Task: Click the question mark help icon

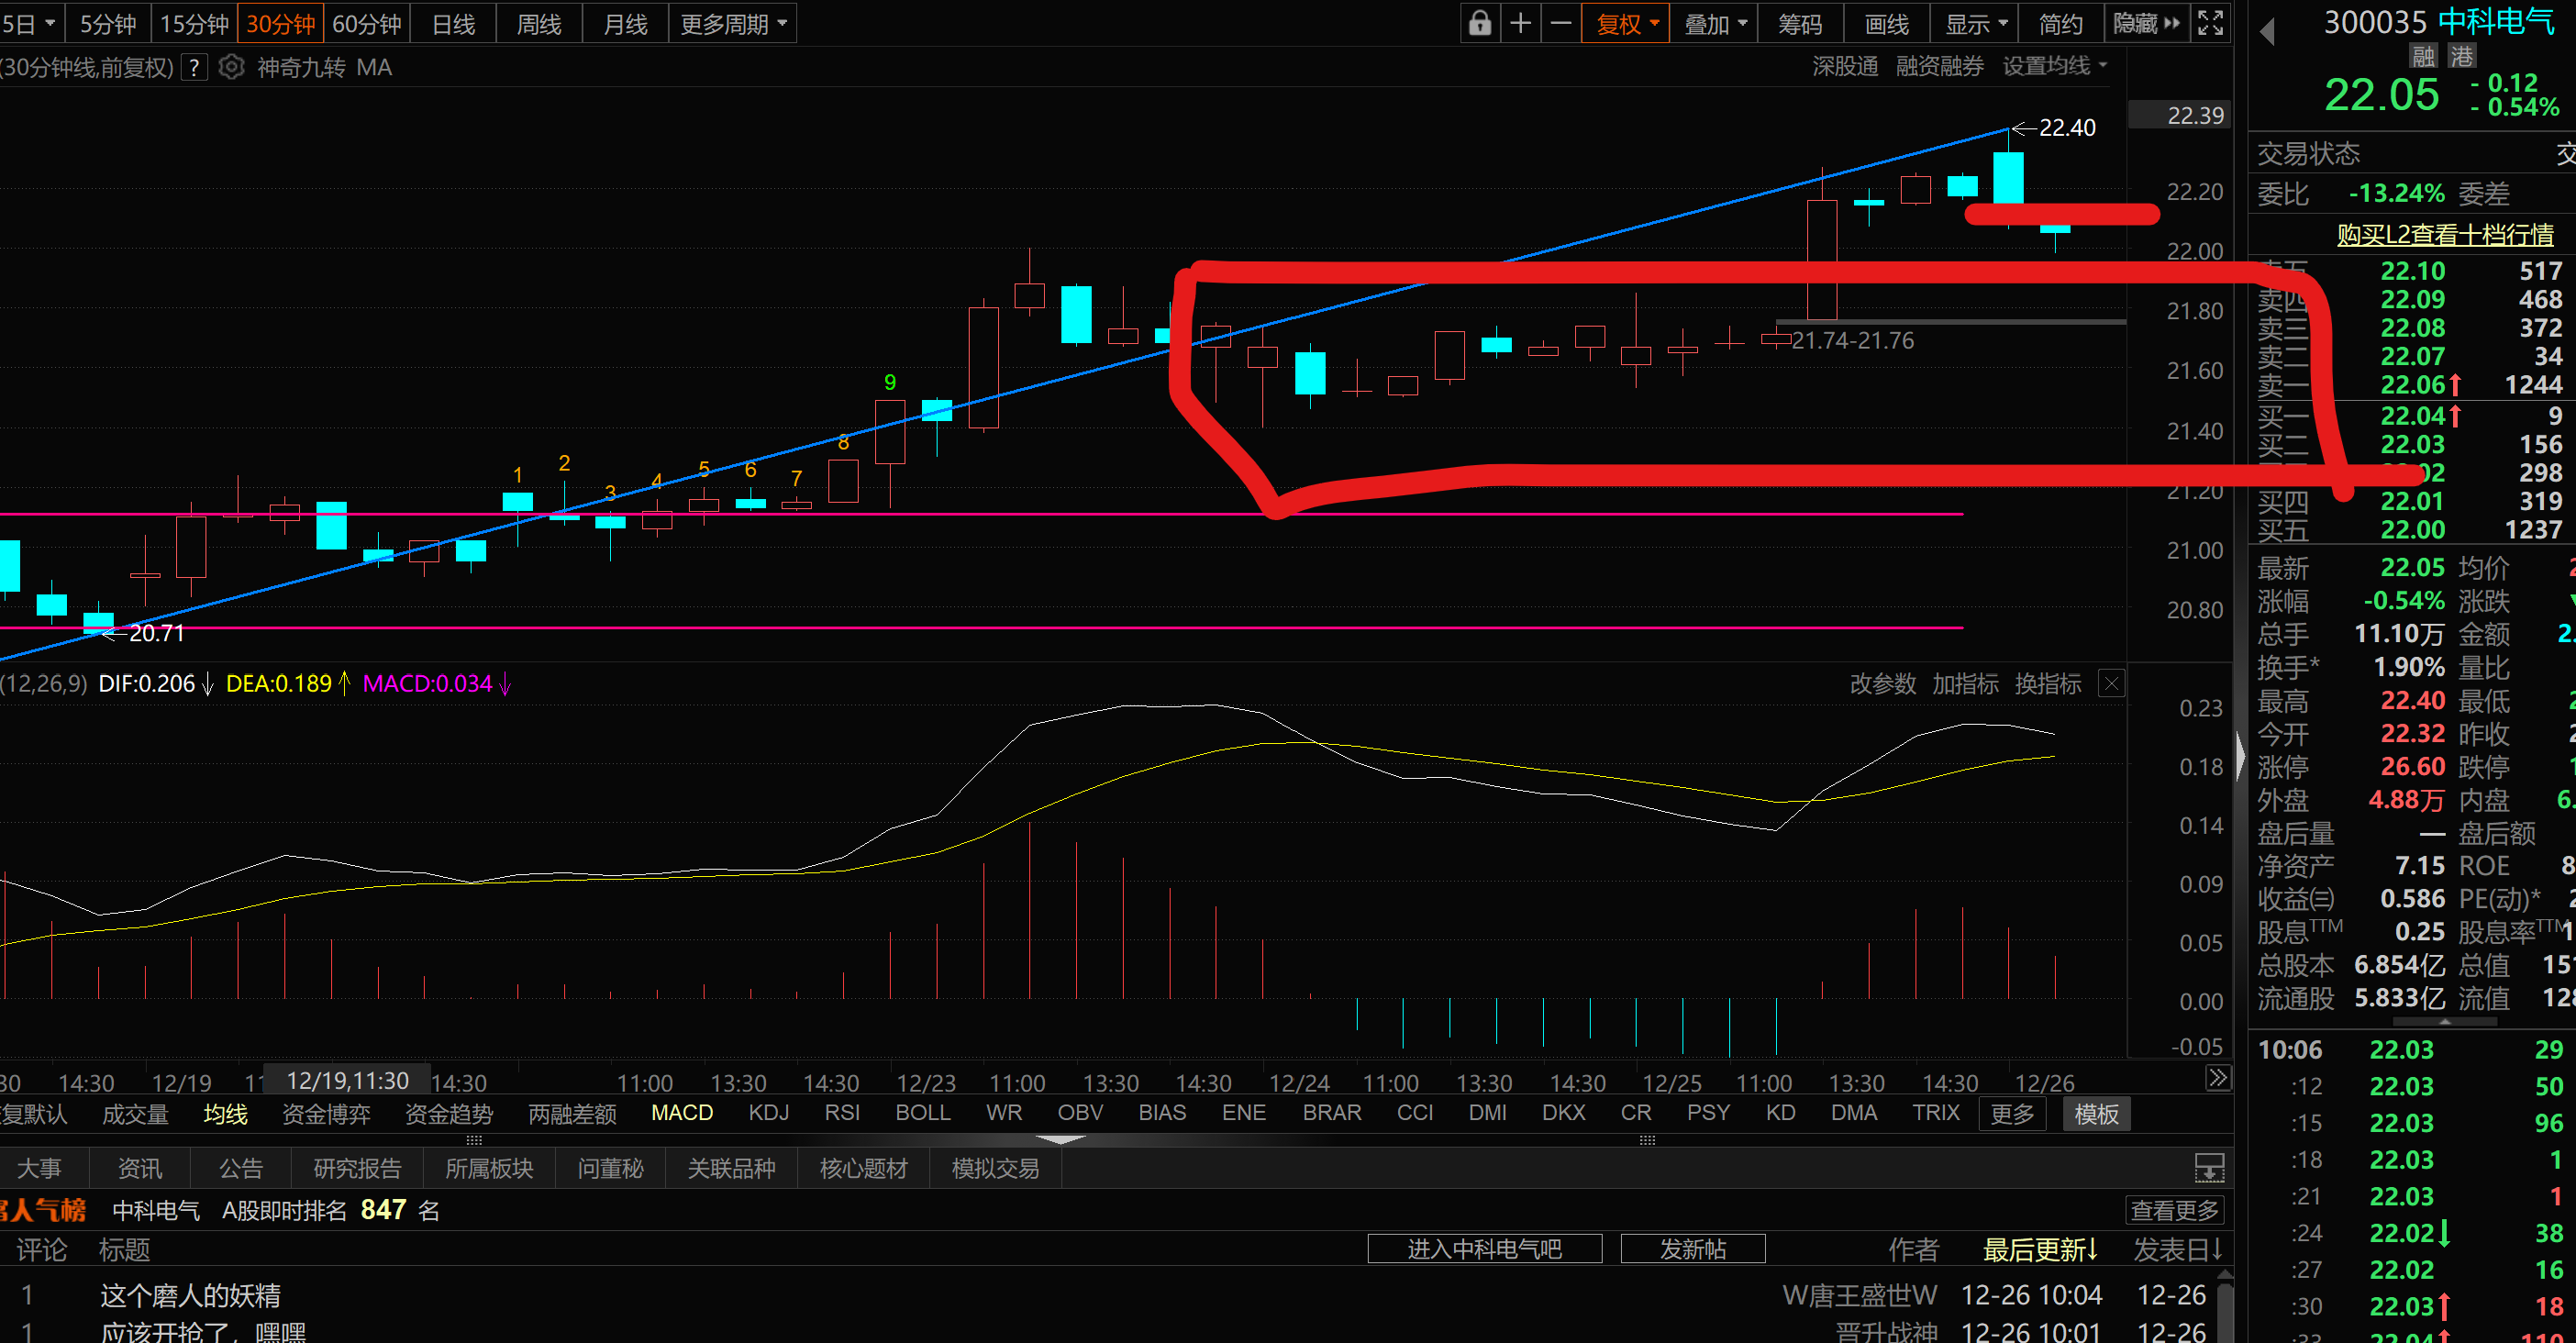Action: pos(195,68)
